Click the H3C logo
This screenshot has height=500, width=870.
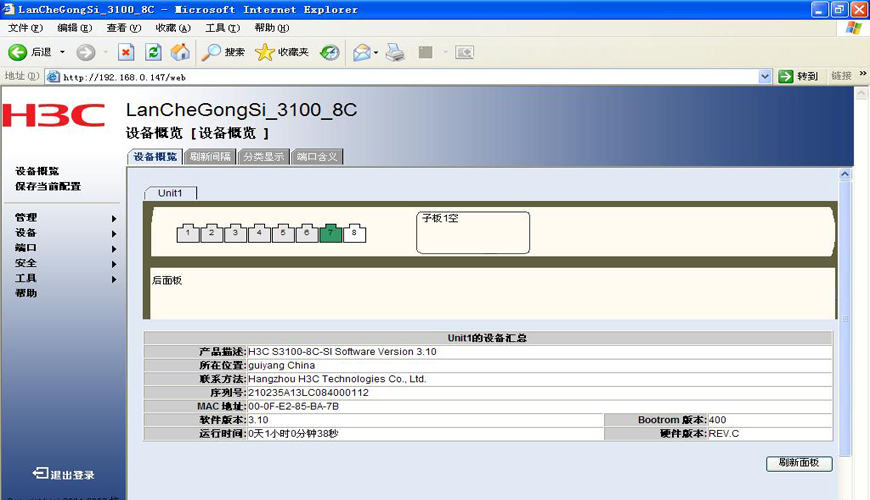click(x=54, y=115)
